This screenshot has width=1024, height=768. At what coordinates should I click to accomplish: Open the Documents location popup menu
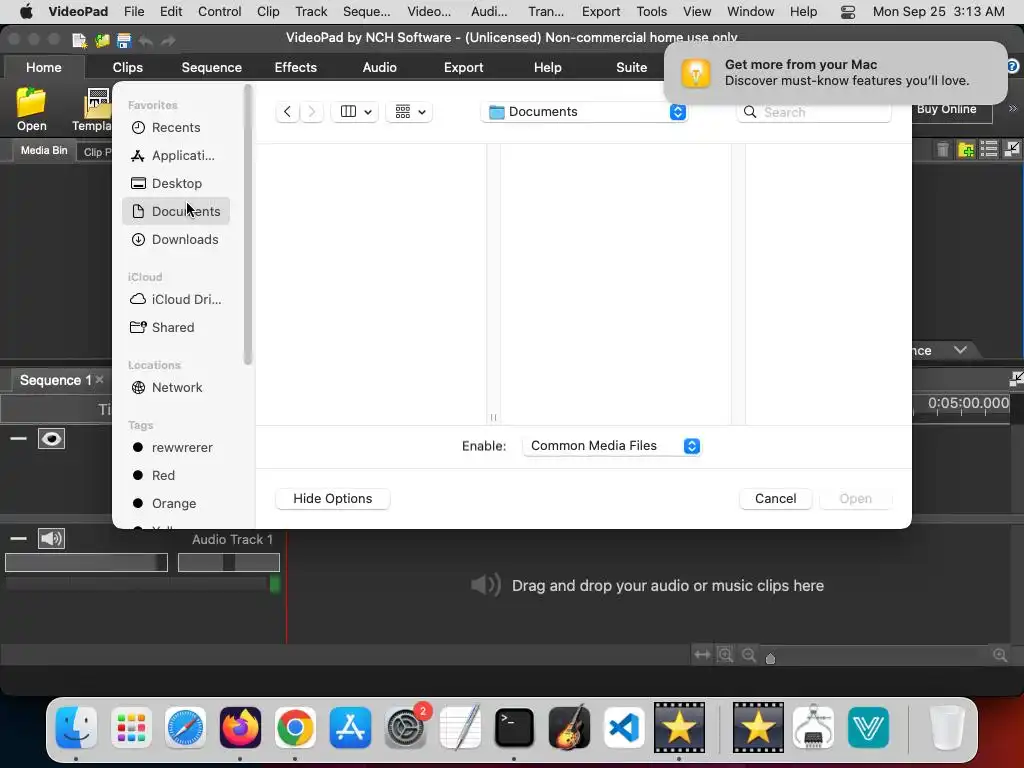(x=584, y=112)
